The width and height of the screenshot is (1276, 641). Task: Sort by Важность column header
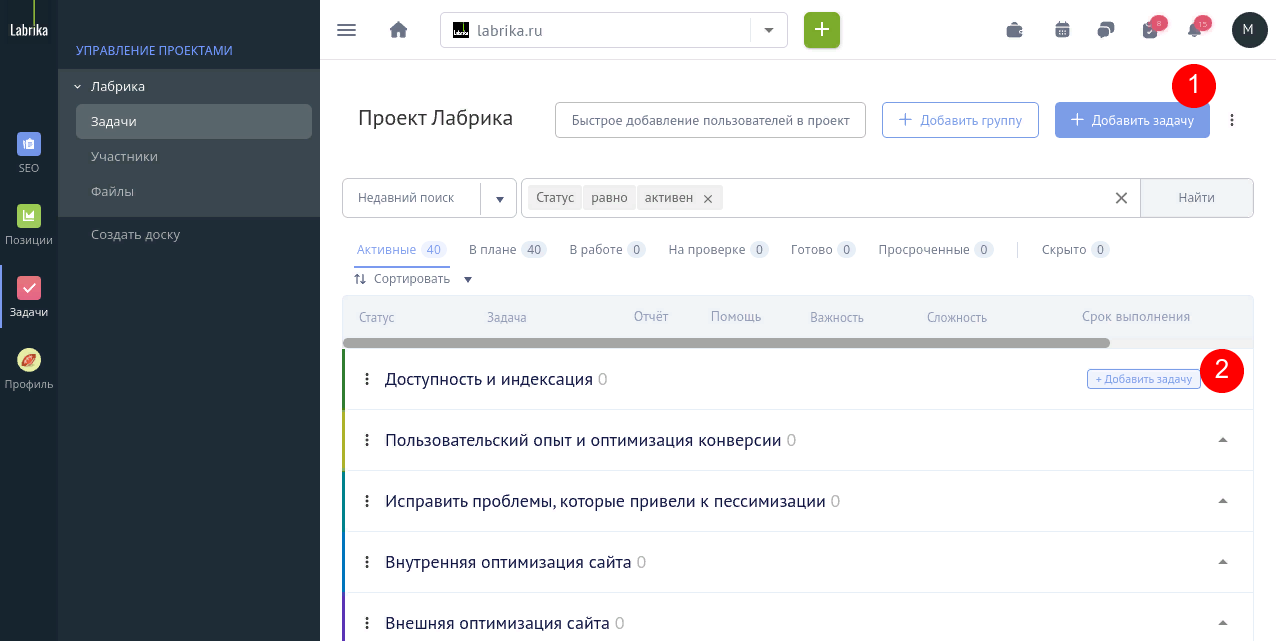(837, 318)
